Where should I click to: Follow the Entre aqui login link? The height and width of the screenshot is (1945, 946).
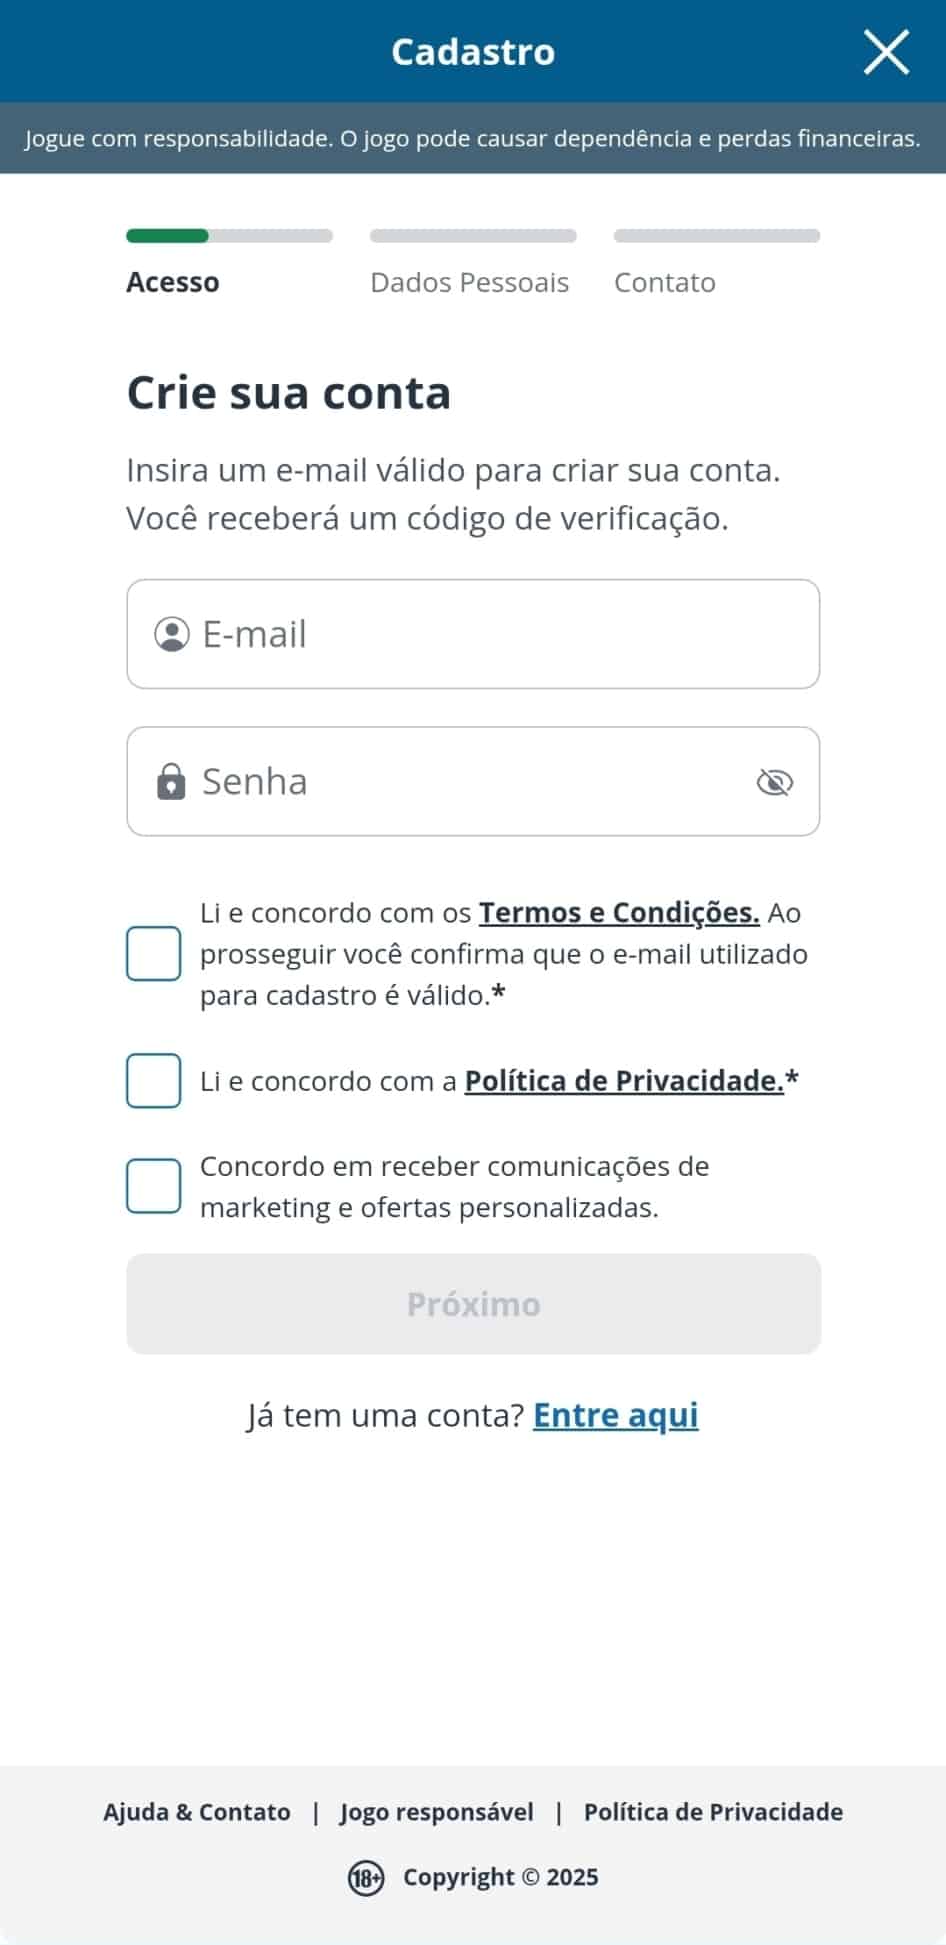615,1415
